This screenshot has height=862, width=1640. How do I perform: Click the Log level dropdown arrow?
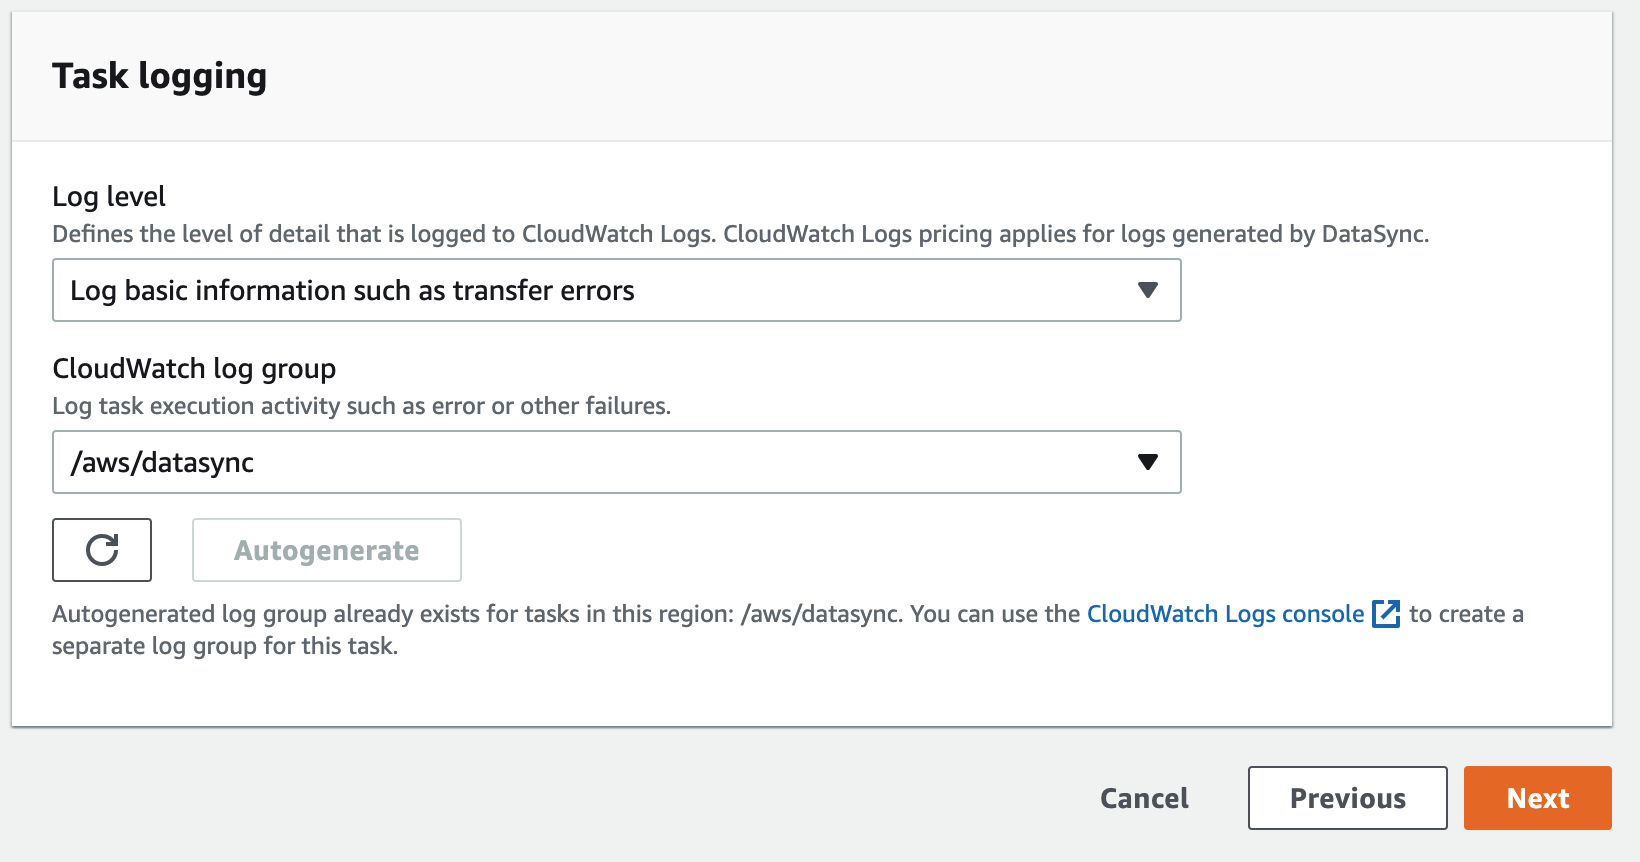[x=1147, y=290]
